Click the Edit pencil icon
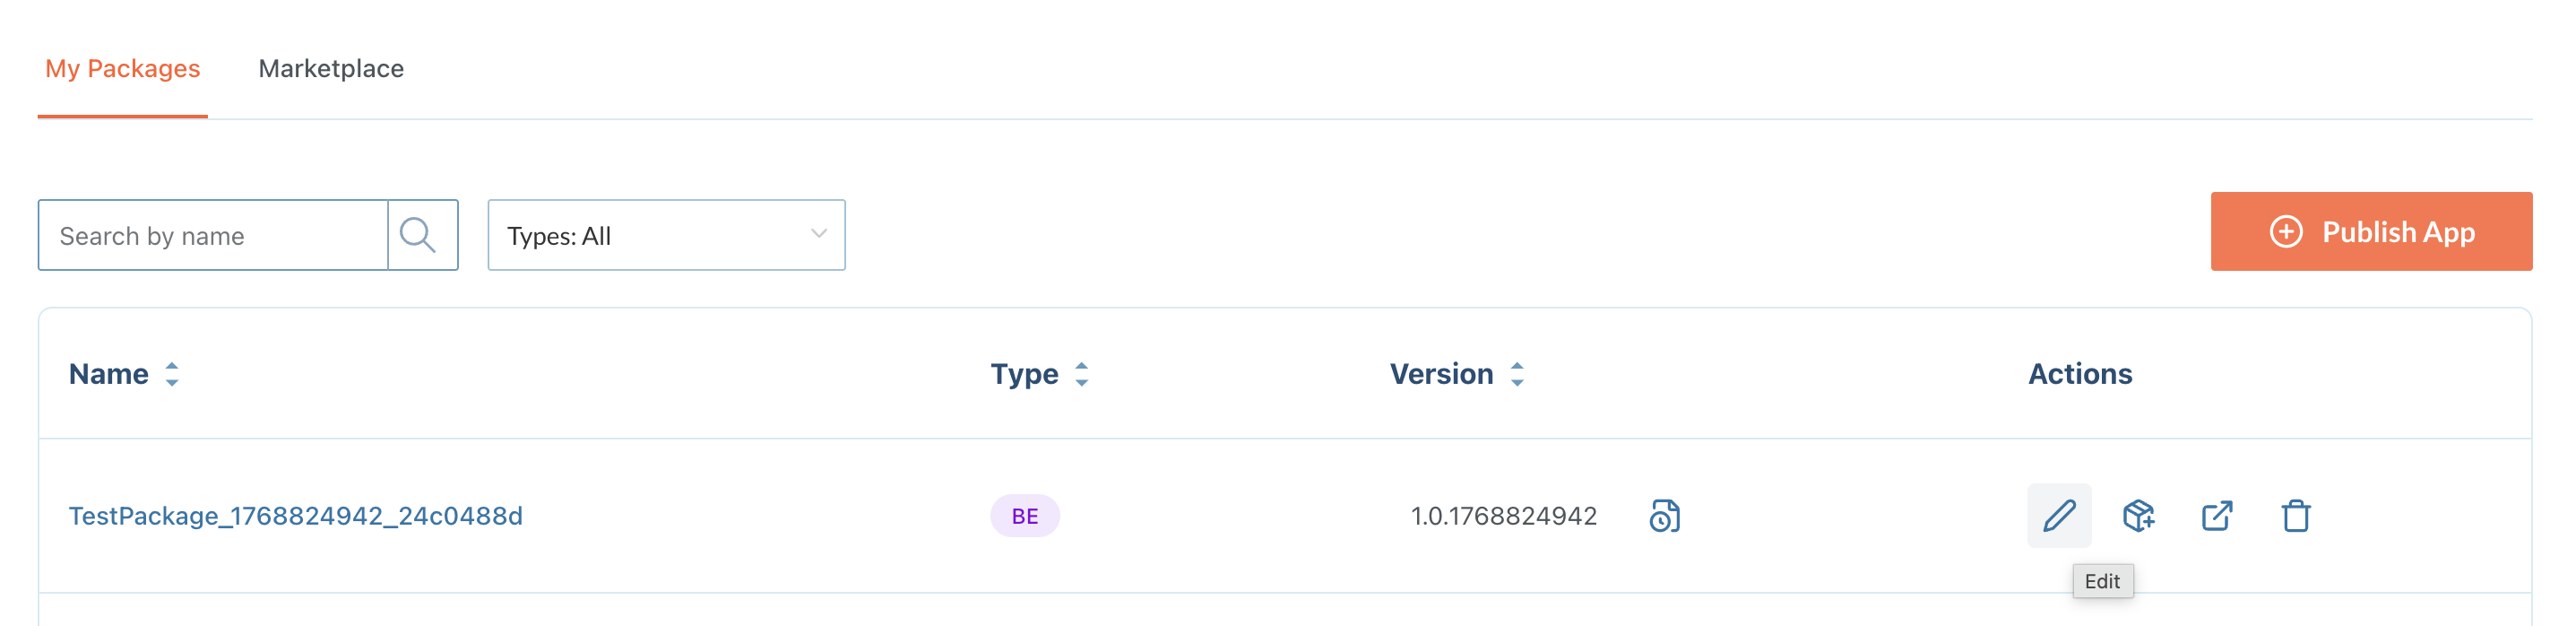Image resolution: width=2576 pixels, height=626 pixels. pyautogui.click(x=2058, y=516)
